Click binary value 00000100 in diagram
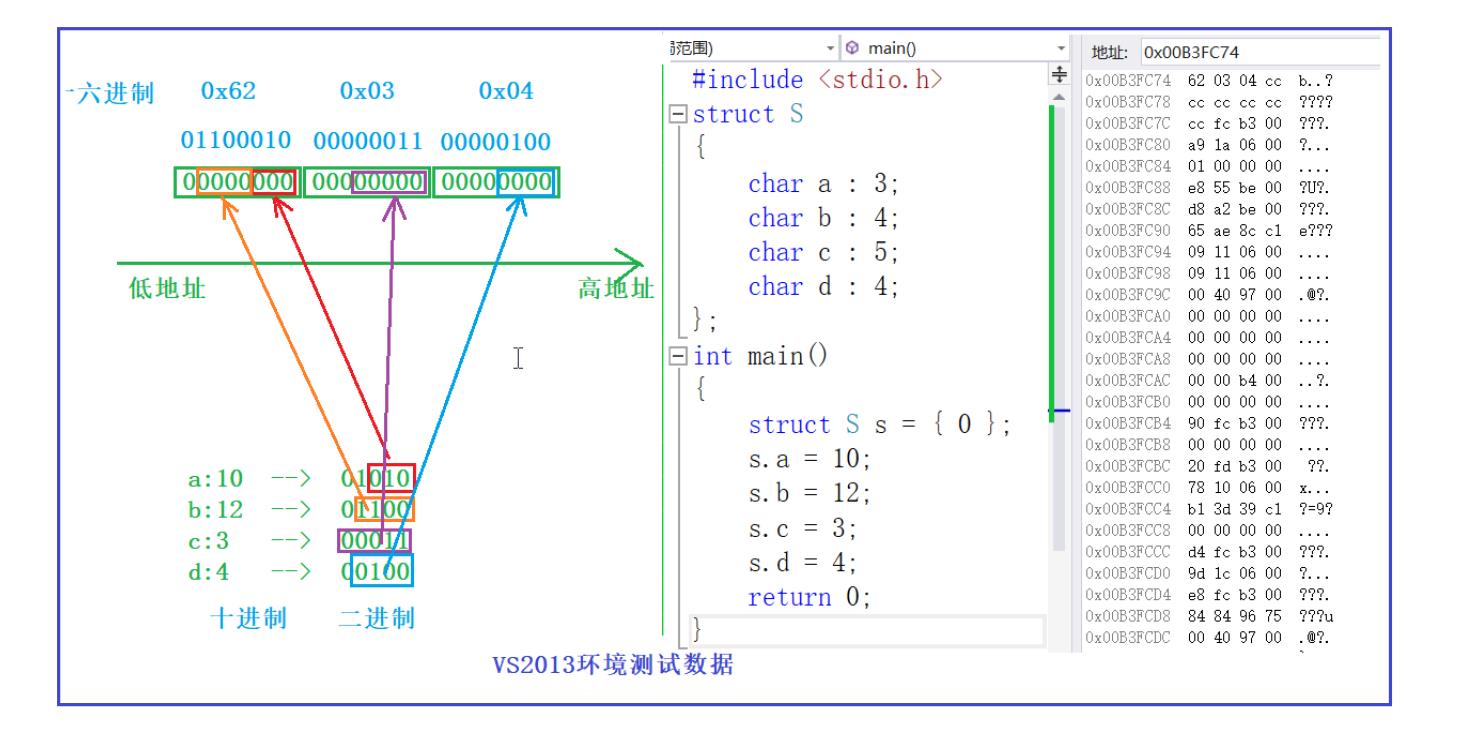Image resolution: width=1460 pixels, height=748 pixels. pyautogui.click(x=497, y=140)
